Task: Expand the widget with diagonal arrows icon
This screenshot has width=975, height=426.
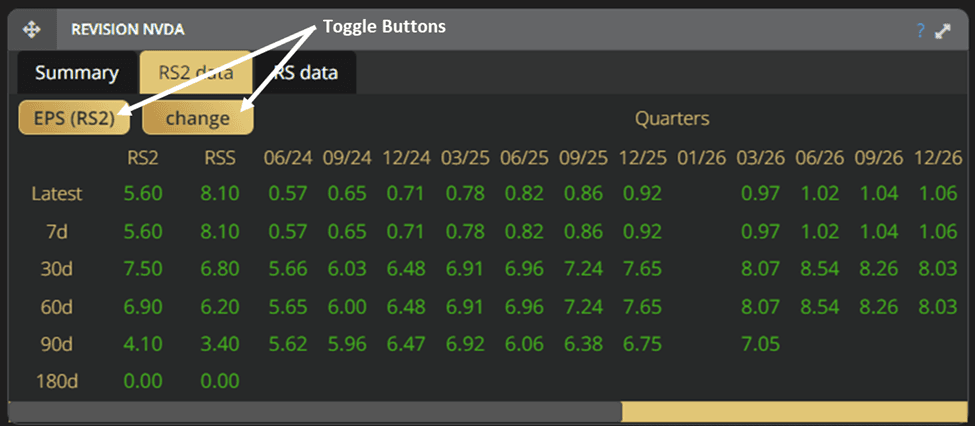Action: point(943,31)
